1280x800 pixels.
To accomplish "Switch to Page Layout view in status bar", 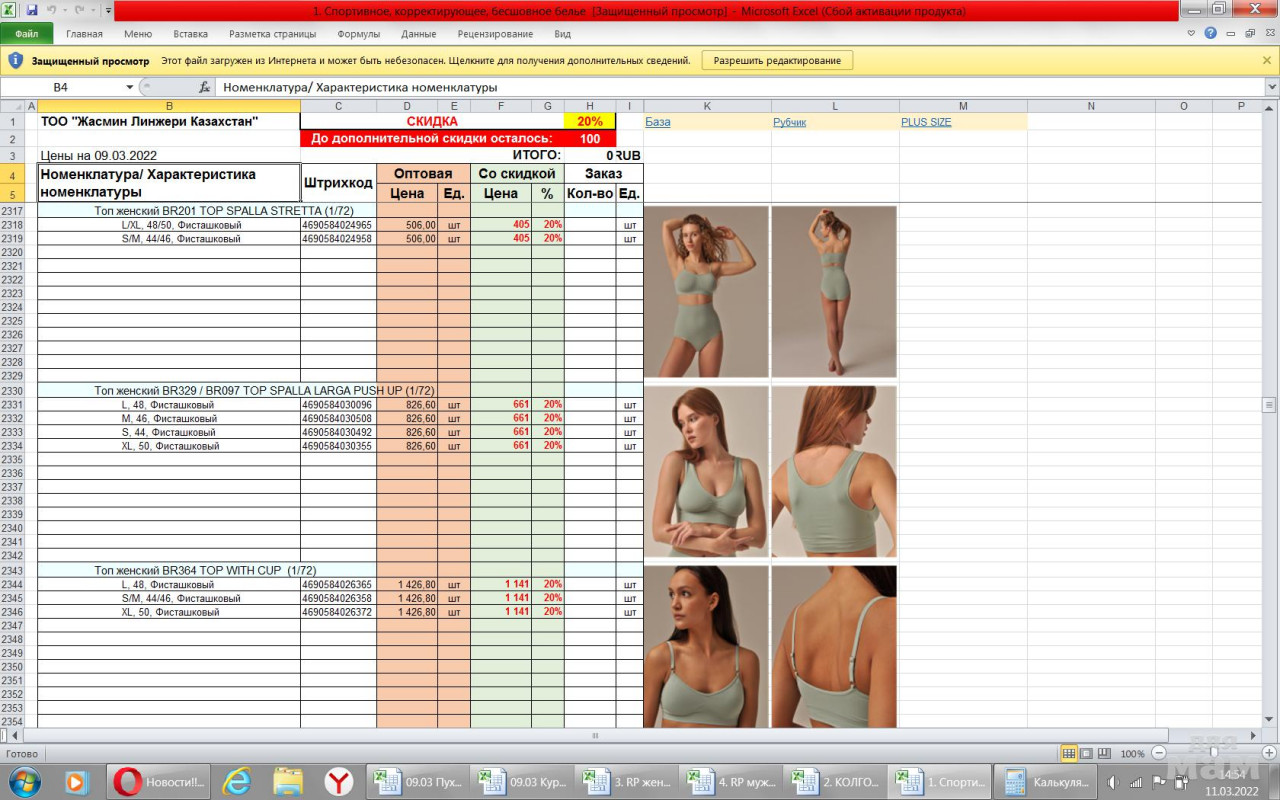I will (x=1086, y=753).
